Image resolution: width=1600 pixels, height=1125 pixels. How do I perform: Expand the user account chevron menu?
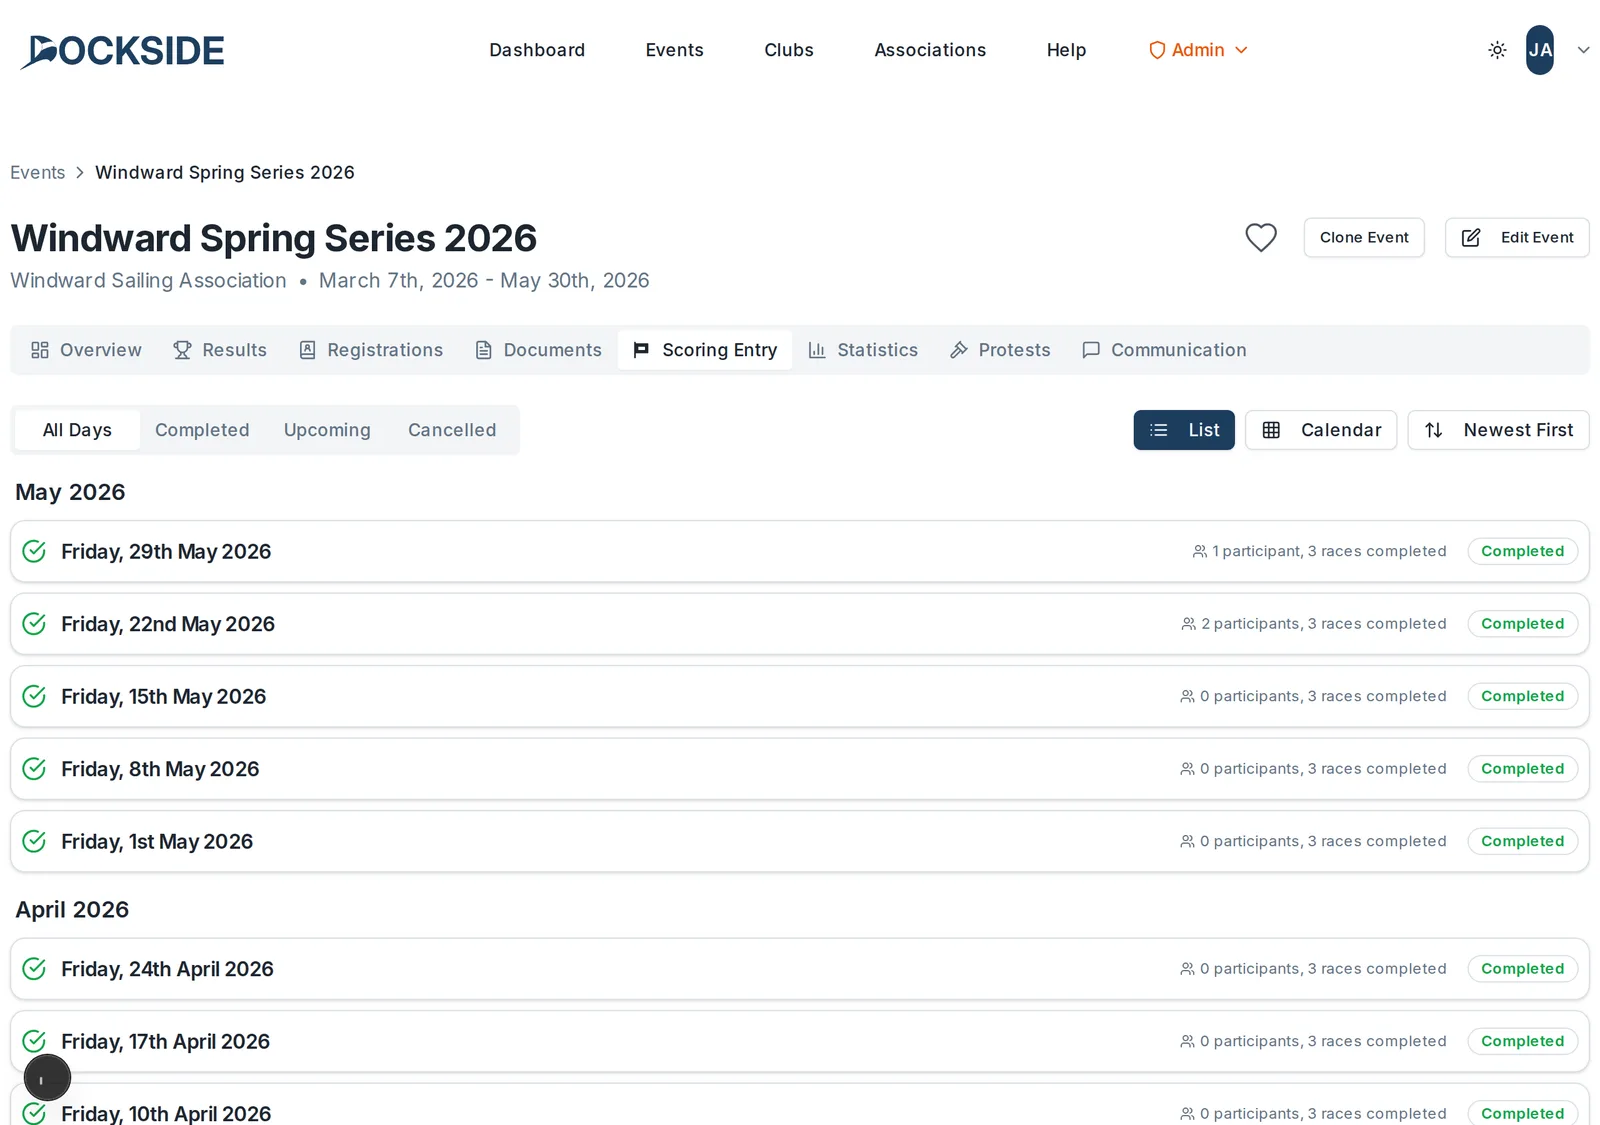coord(1583,50)
